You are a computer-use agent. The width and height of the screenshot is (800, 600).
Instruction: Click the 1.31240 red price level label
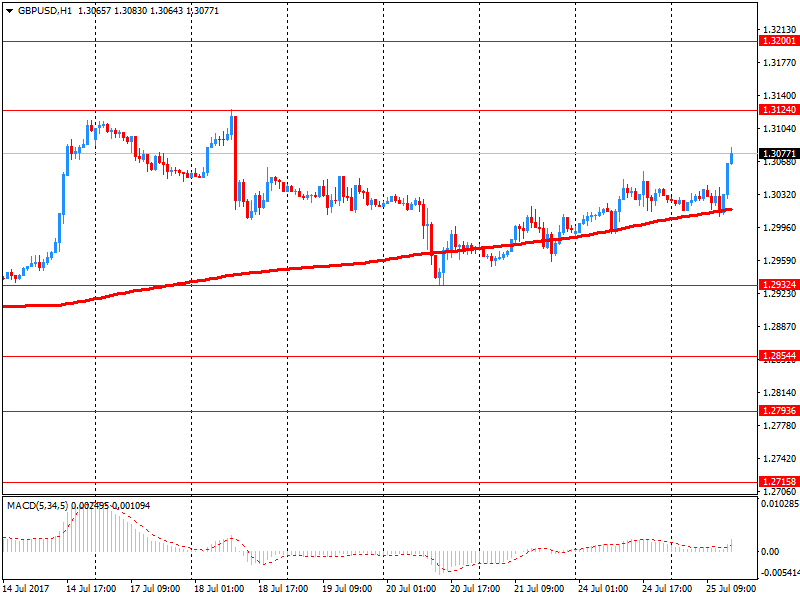(x=779, y=110)
